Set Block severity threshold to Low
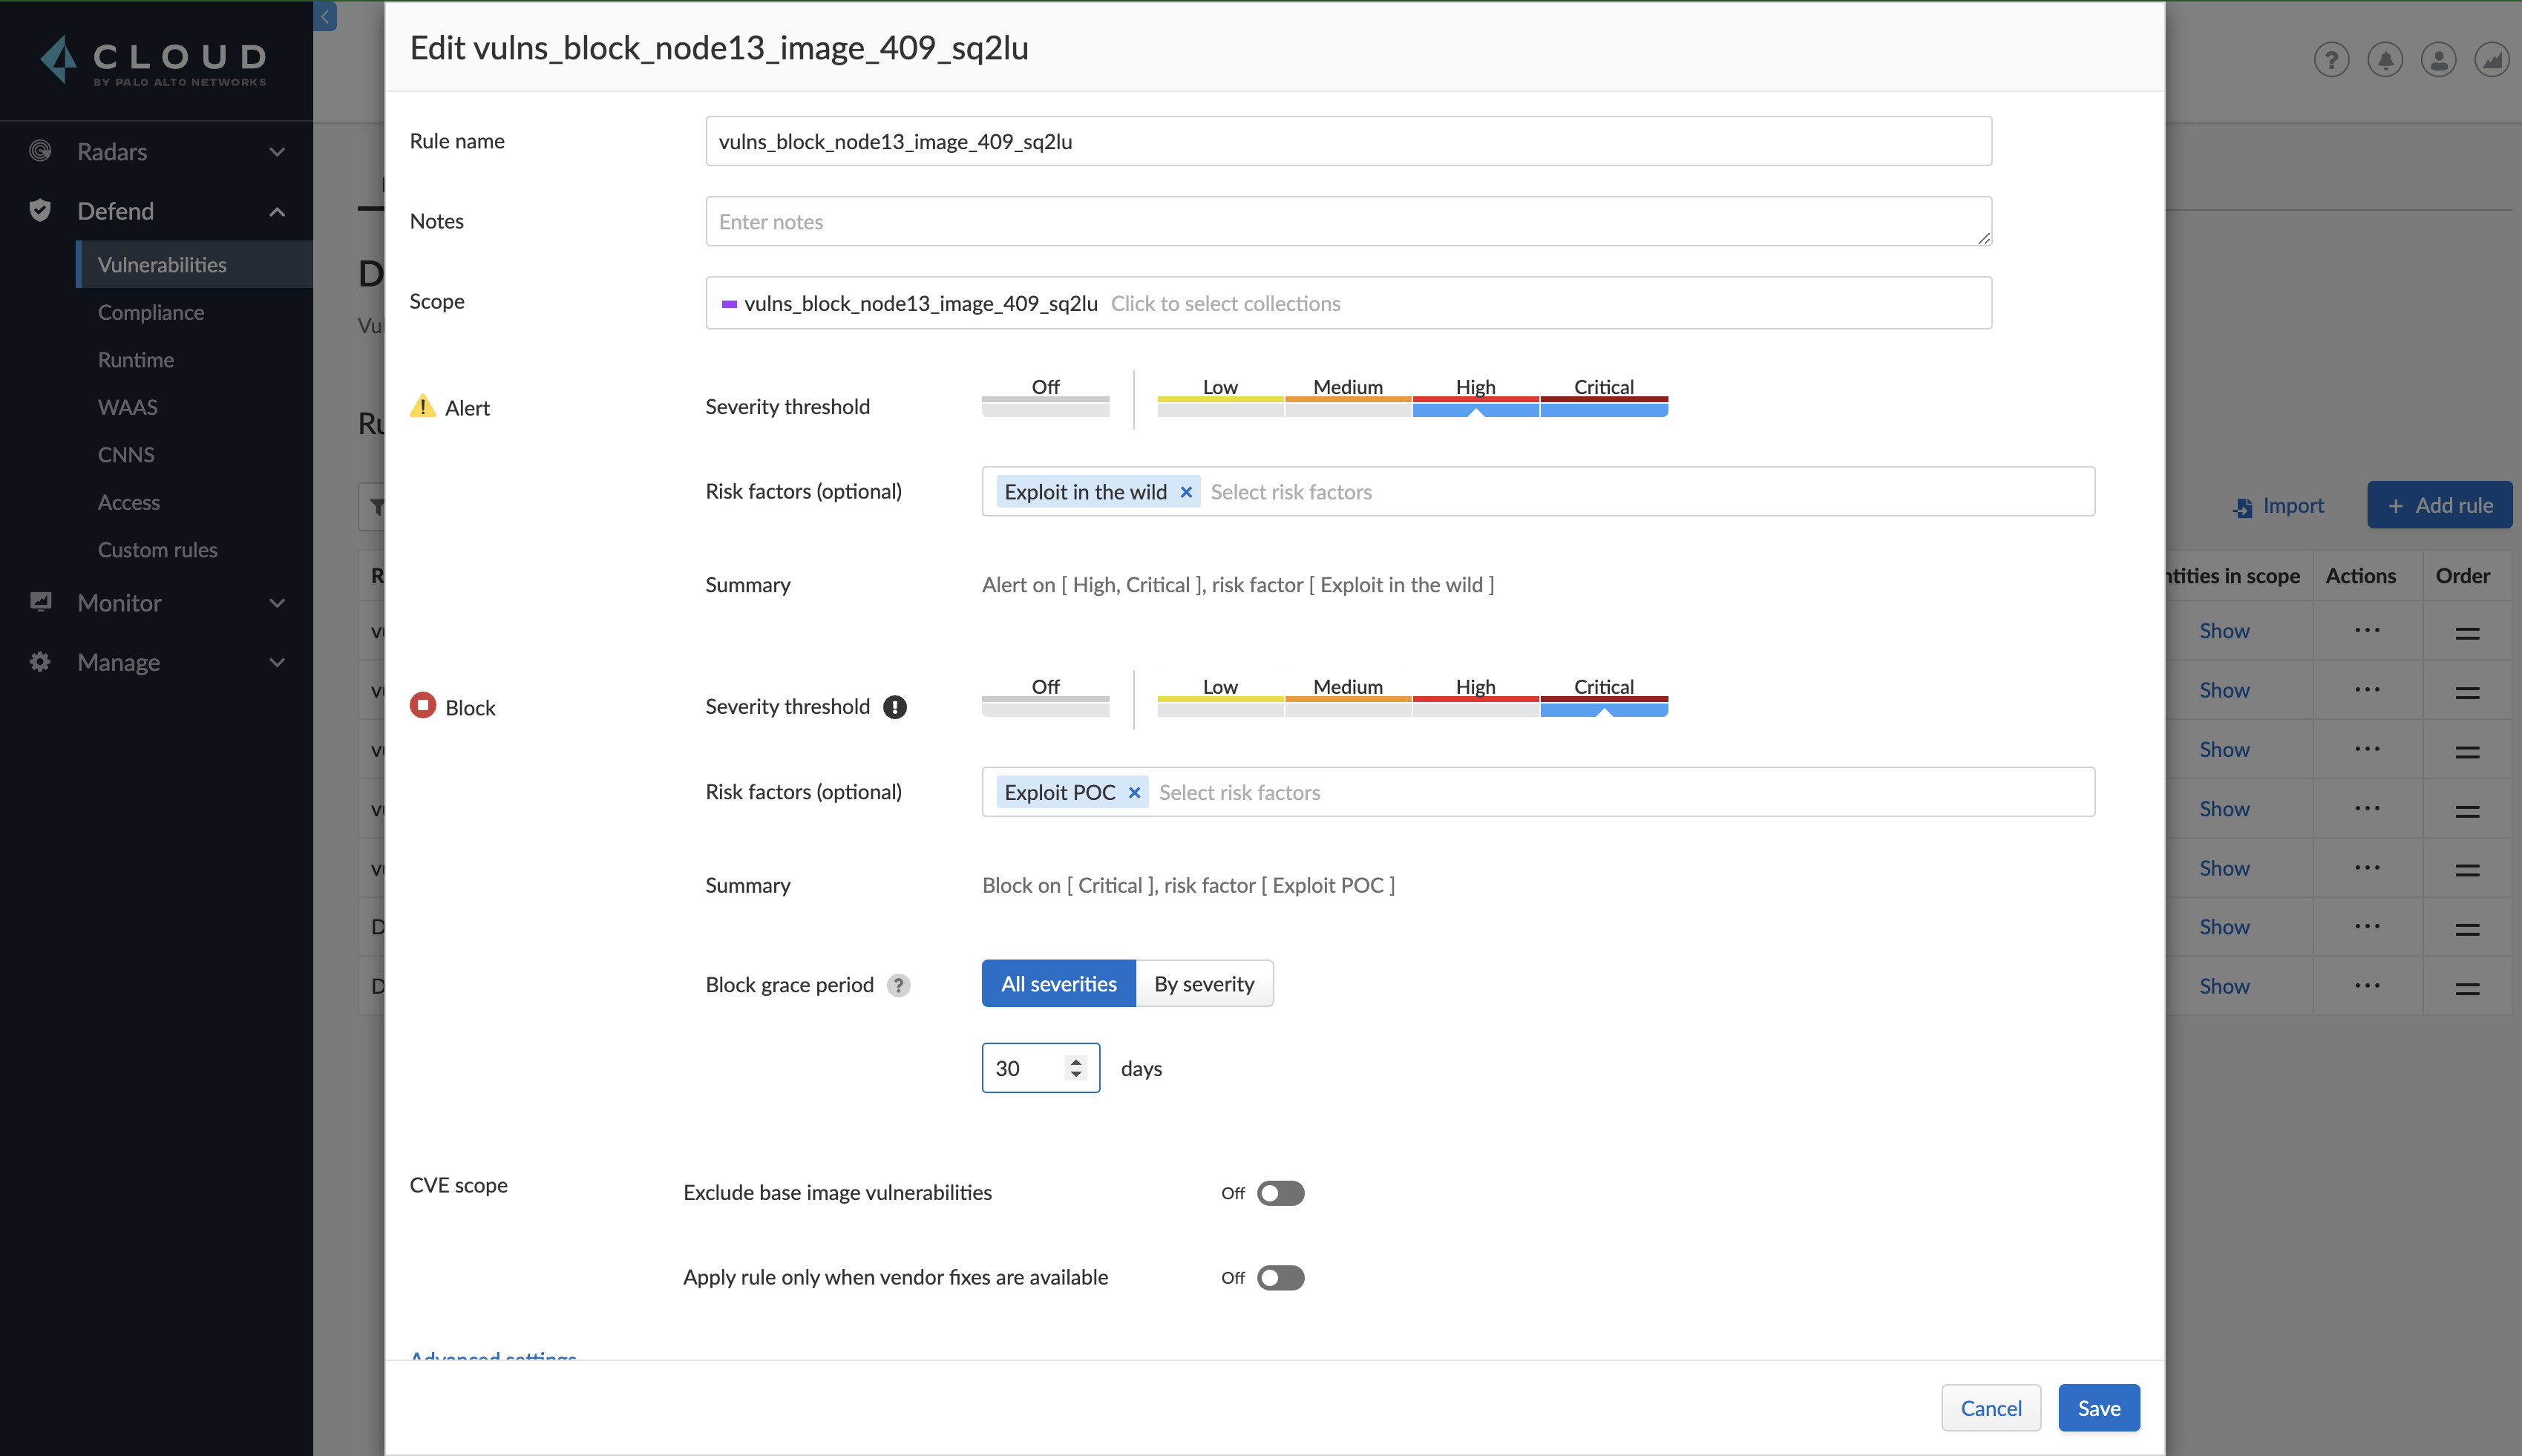The height and width of the screenshot is (1456, 2522). point(1220,696)
